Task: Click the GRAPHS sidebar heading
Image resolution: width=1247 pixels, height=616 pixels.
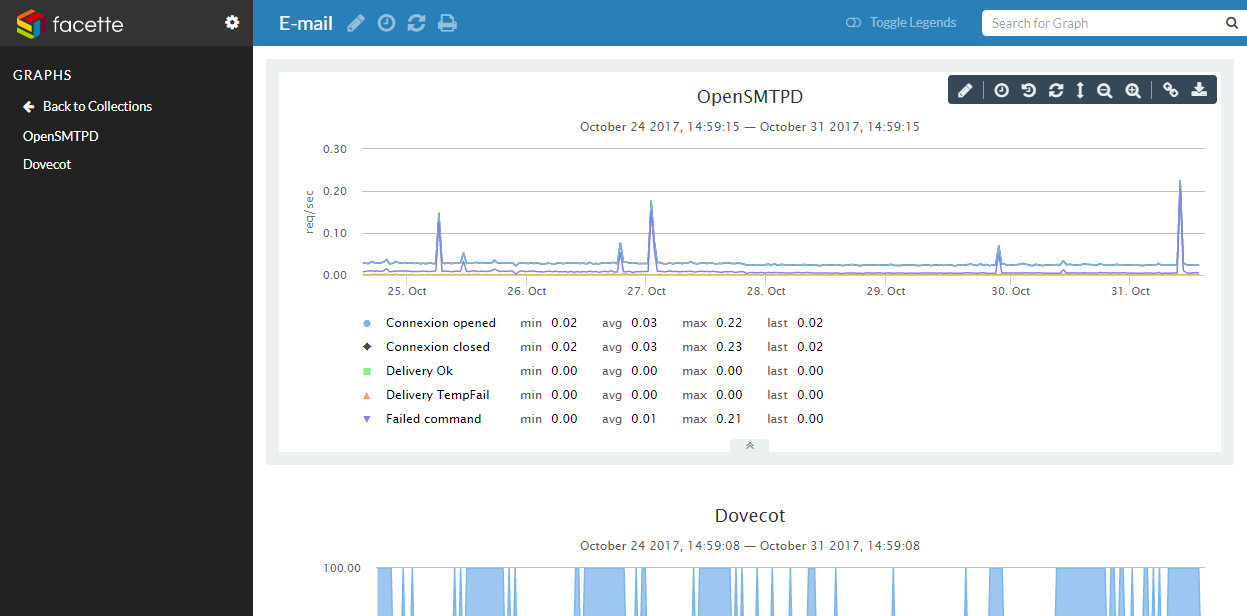Action: [x=42, y=75]
